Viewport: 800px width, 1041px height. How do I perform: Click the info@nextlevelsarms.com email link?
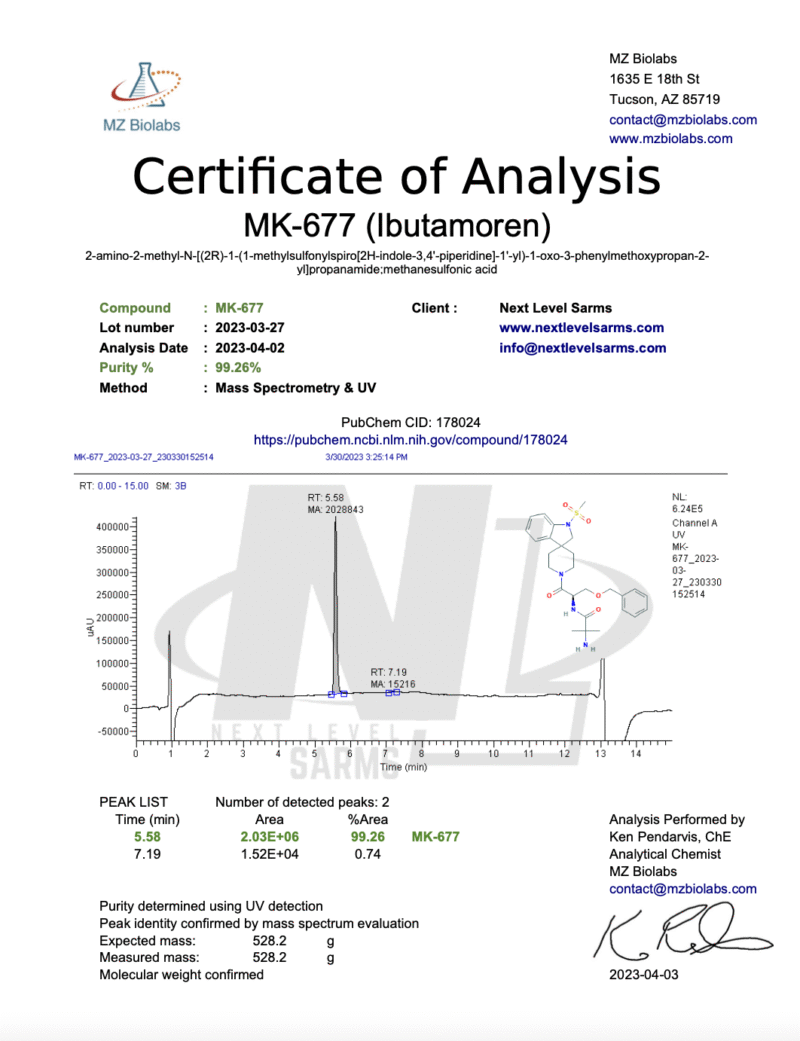(x=582, y=348)
